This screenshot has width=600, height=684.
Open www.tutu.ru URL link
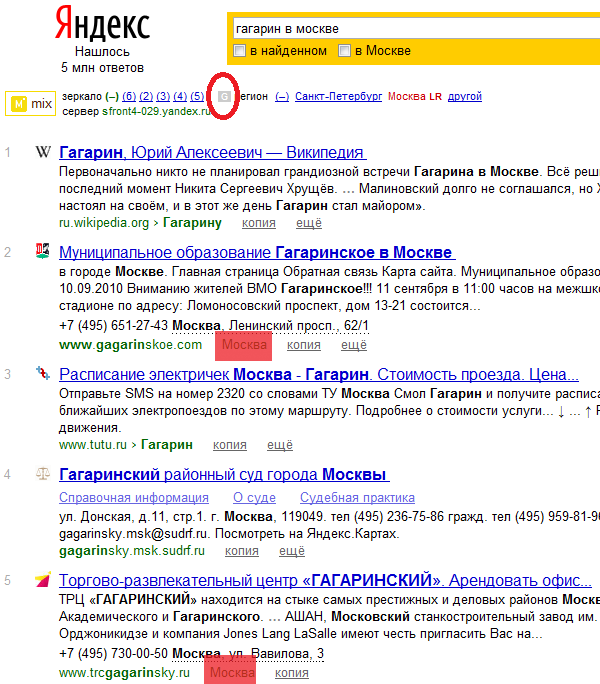[x=93, y=445]
